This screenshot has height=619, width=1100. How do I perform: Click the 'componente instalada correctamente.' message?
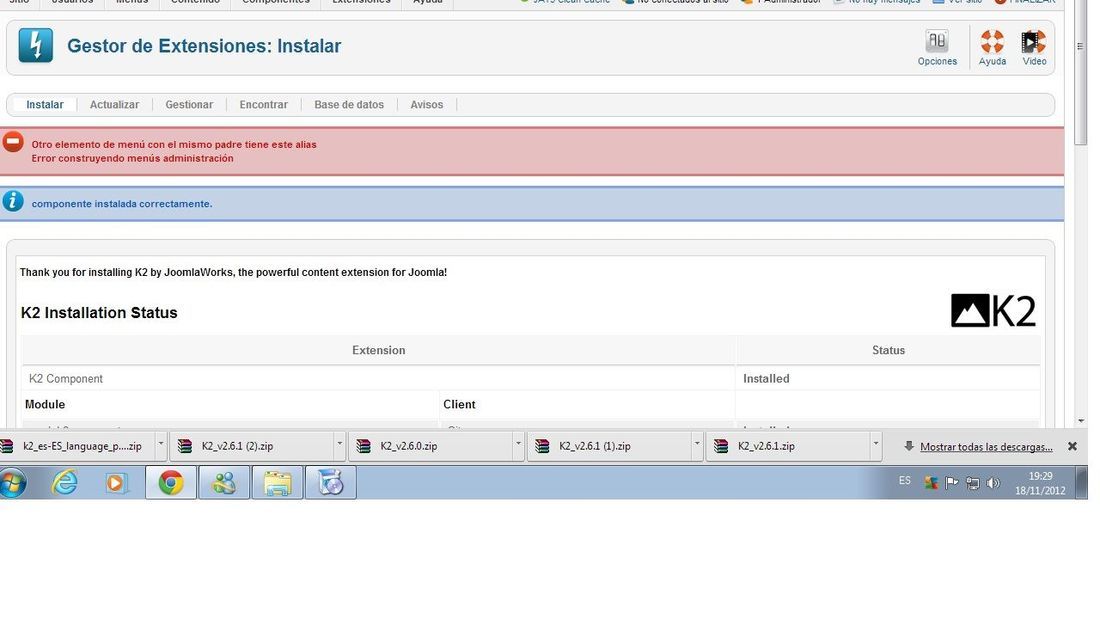point(122,204)
